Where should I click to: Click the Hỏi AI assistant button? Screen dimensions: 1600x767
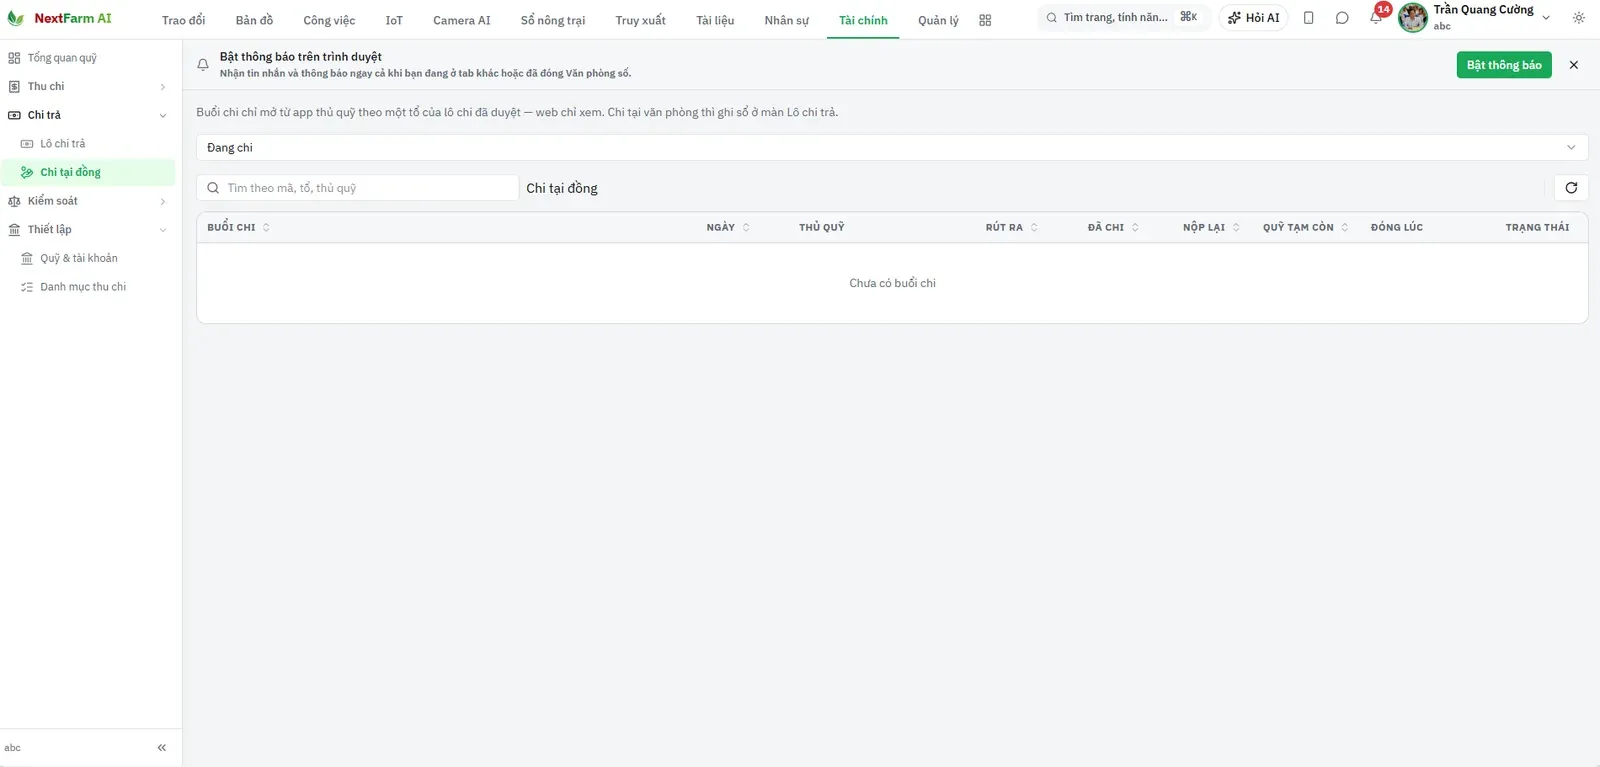pyautogui.click(x=1253, y=18)
